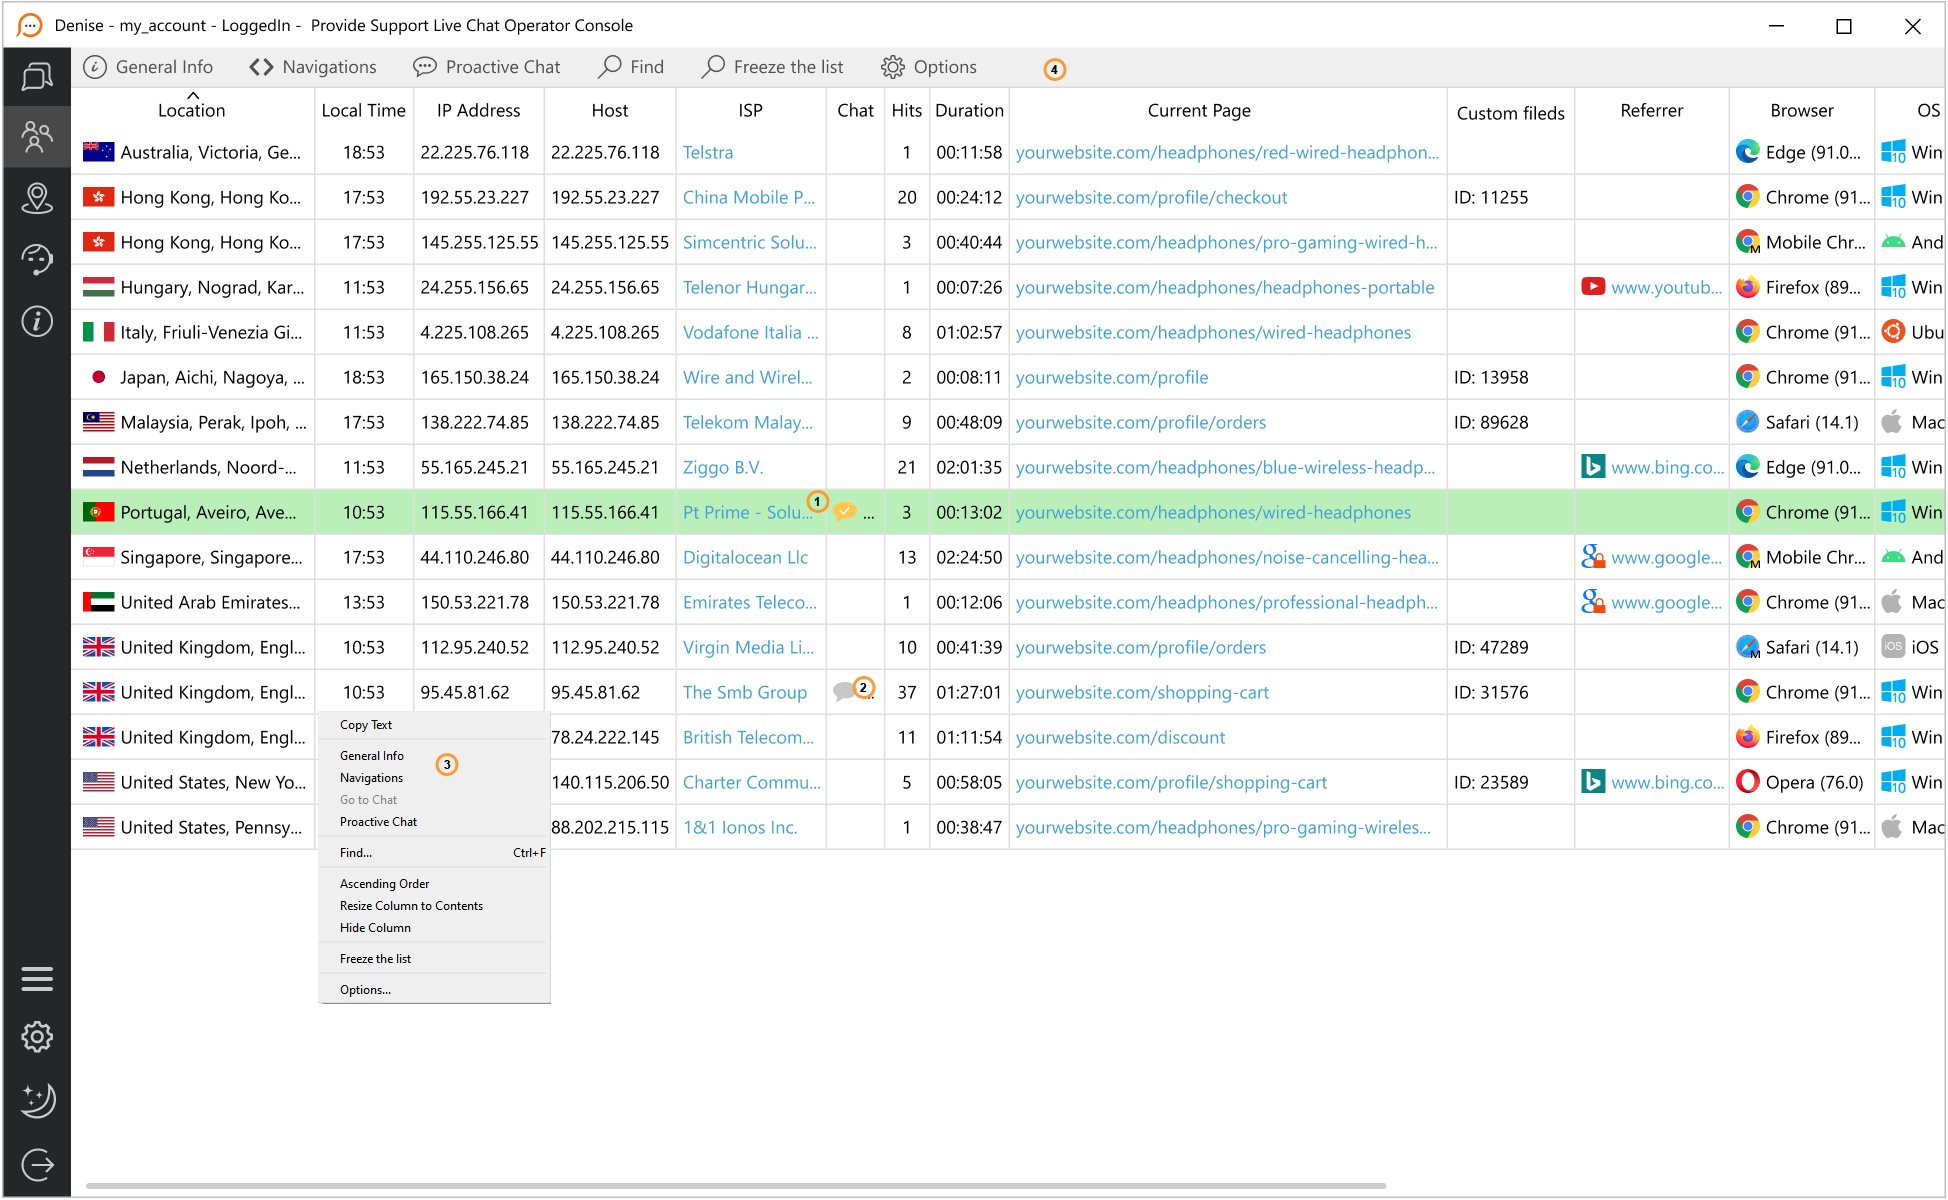The image size is (1948, 1200).
Task: Click YouTube referrer icon in Hungary row
Action: pyautogui.click(x=1593, y=287)
